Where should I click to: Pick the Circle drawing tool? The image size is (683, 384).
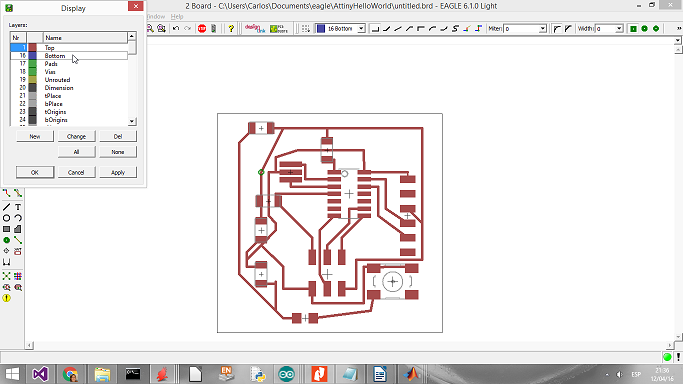(6, 218)
